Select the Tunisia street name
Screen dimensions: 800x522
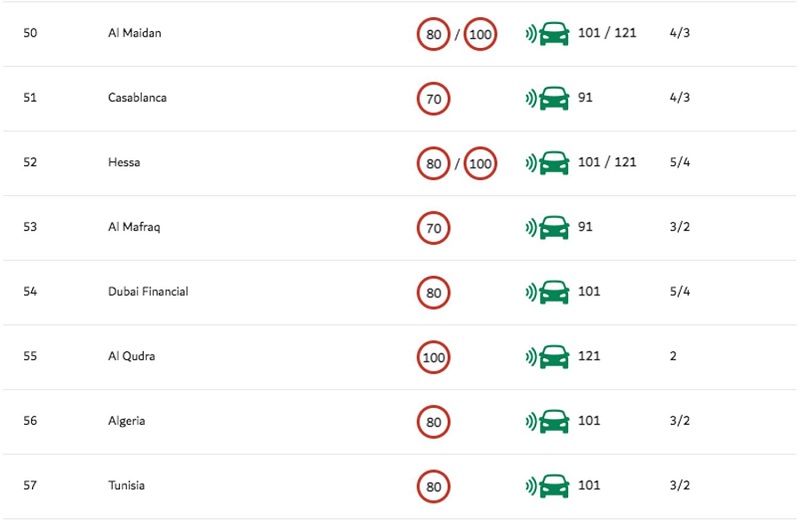pyautogui.click(x=127, y=485)
